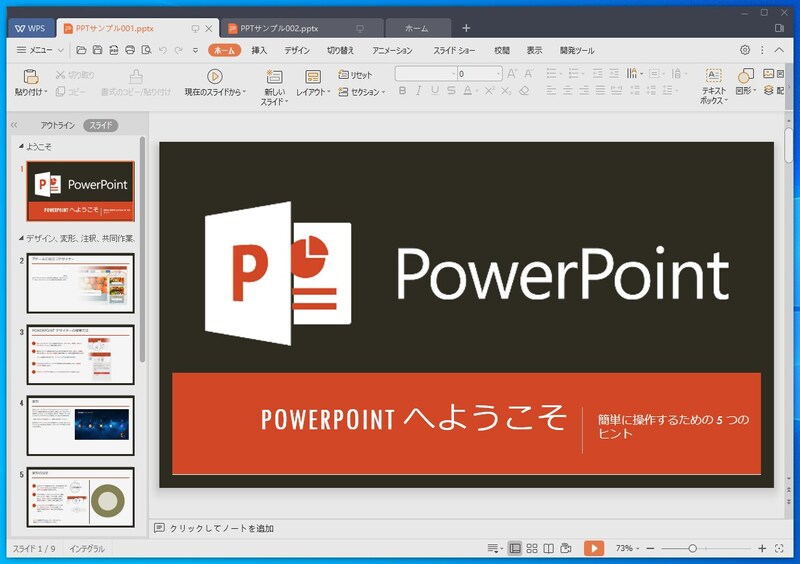Click the 貼り付け paste icon
Image resolution: width=800 pixels, height=564 pixels.
click(x=30, y=76)
